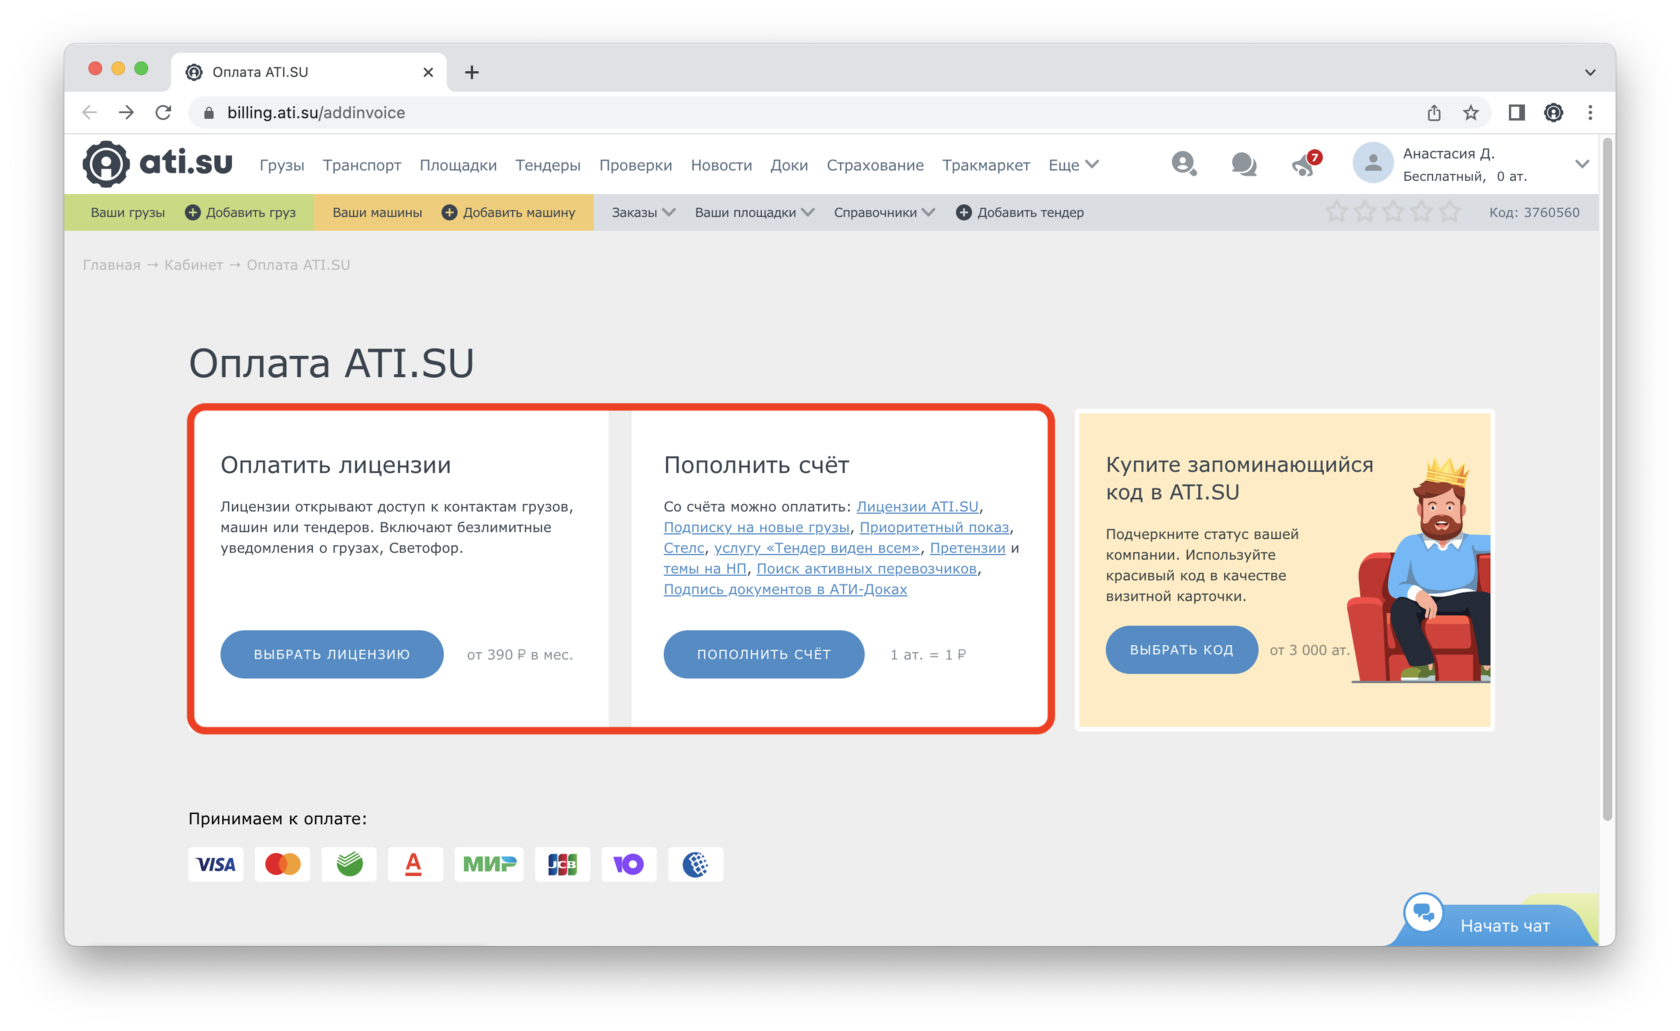Open Ваши машины in toolbar
Viewport: 1680px width, 1031px height.
[x=377, y=212]
